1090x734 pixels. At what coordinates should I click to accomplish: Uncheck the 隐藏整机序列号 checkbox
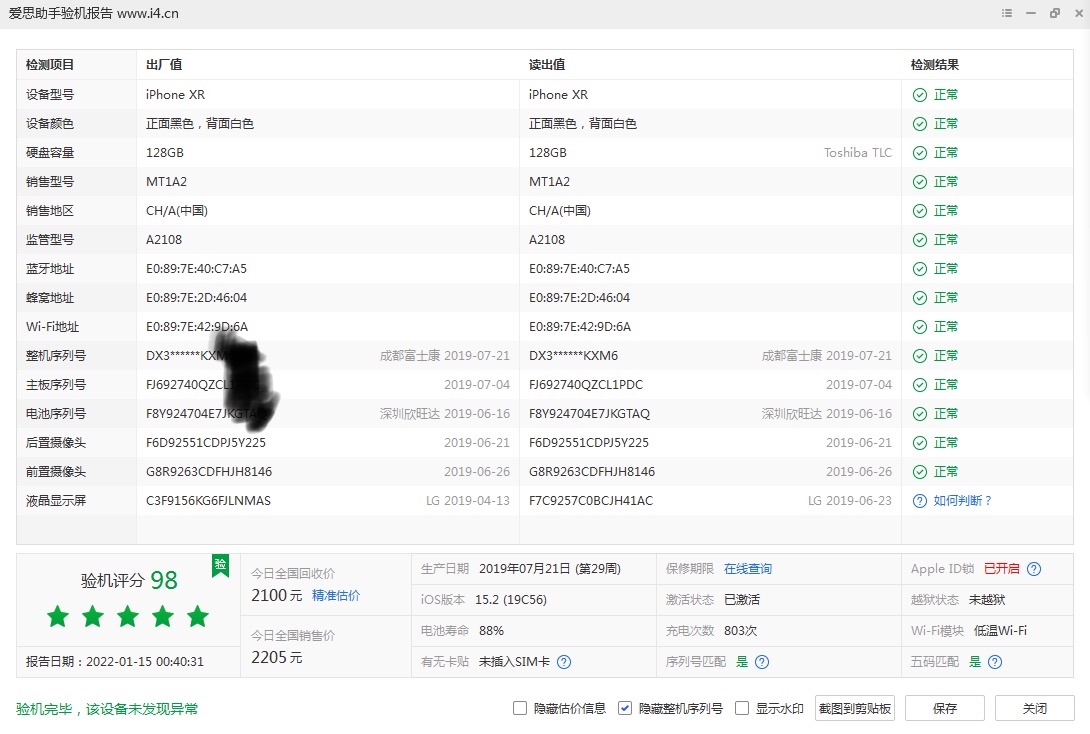point(625,708)
